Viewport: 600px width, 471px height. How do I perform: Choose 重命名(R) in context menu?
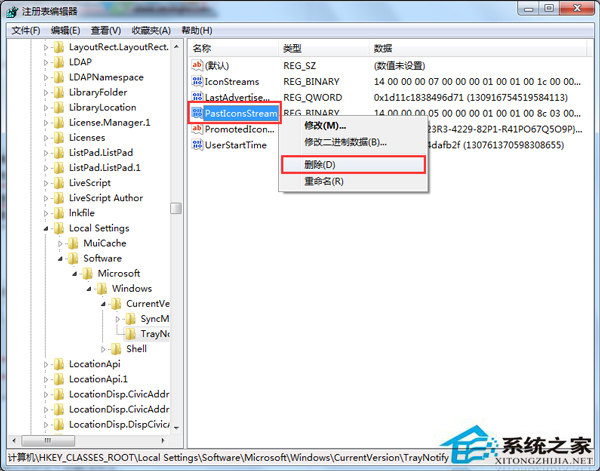click(x=353, y=181)
